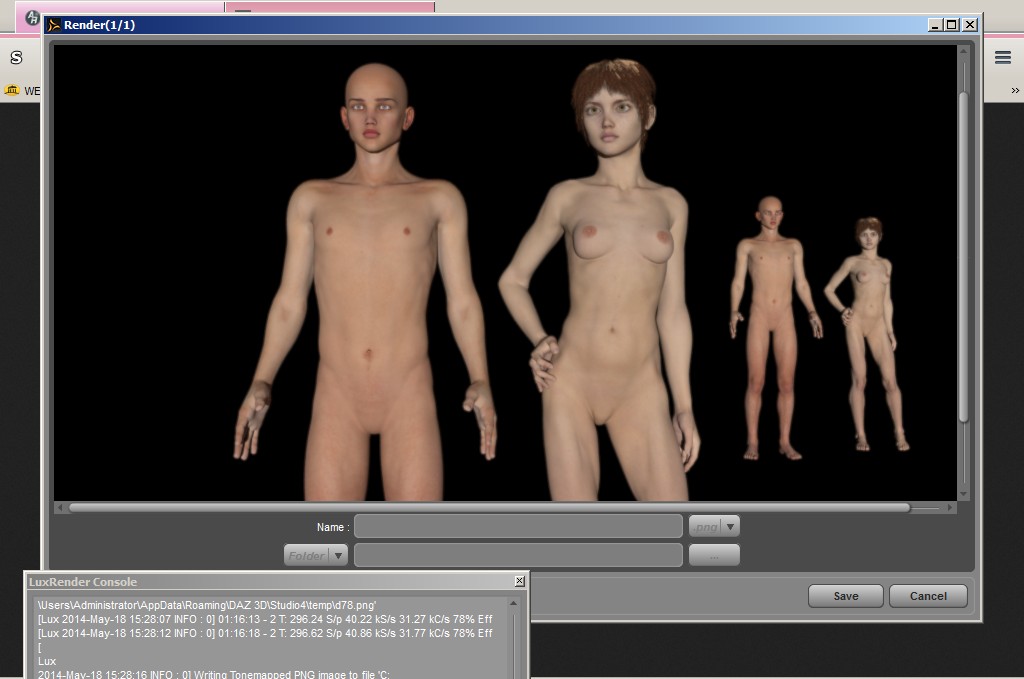This screenshot has width=1024, height=679.
Task: Click the render view vertical scrollbar thumb
Action: click(963, 257)
